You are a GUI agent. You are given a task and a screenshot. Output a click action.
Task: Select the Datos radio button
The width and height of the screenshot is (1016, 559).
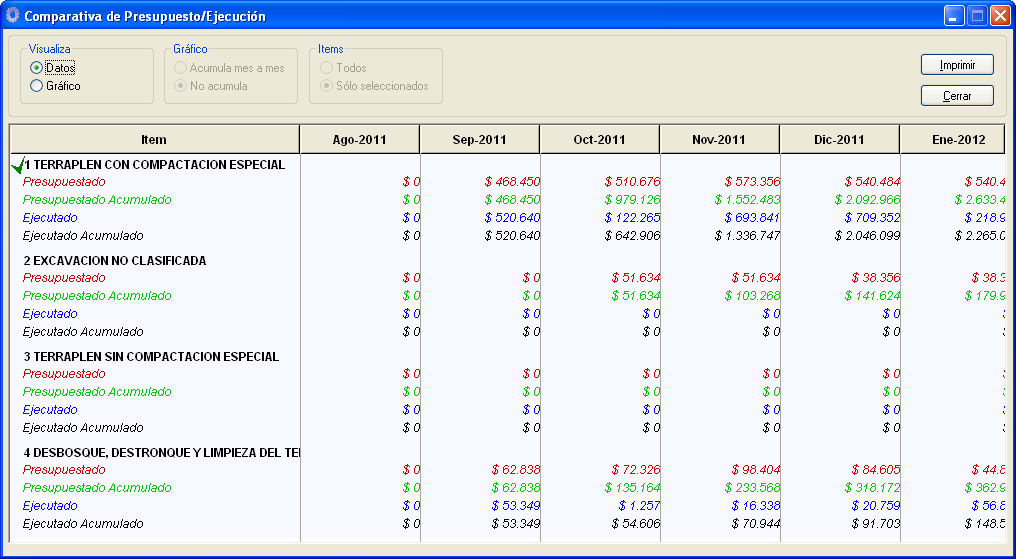37,68
